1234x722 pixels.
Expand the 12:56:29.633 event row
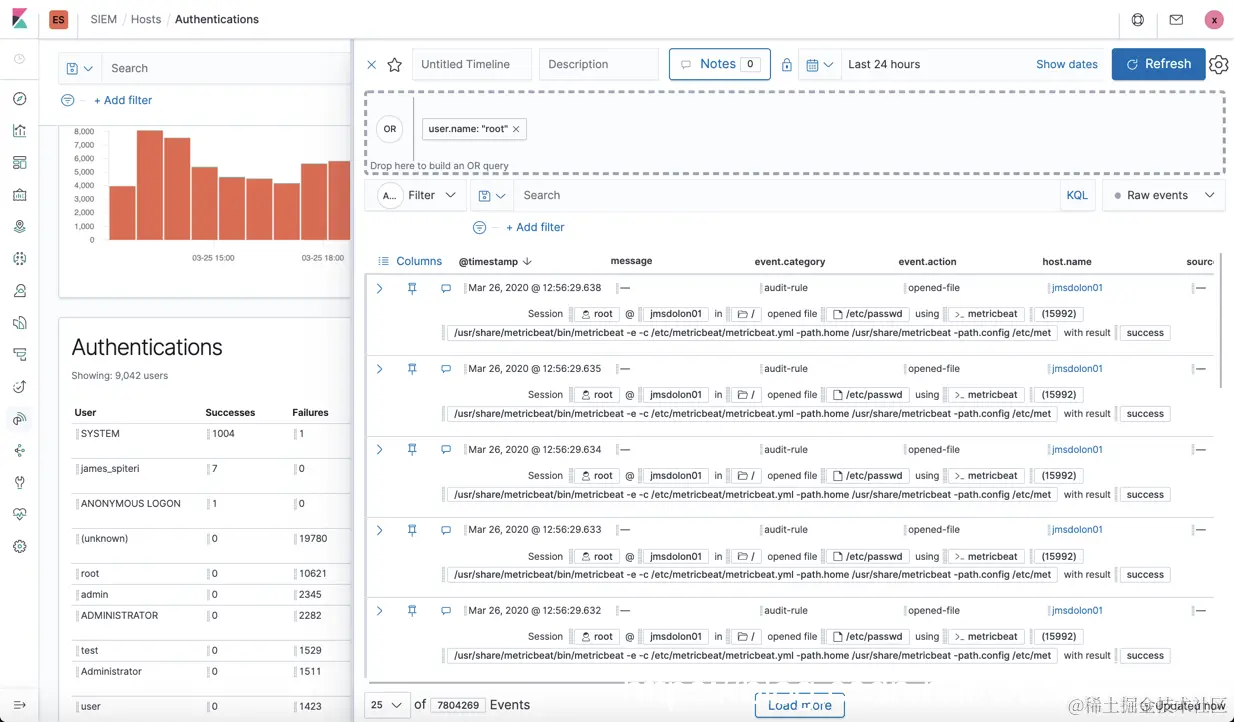(x=380, y=530)
